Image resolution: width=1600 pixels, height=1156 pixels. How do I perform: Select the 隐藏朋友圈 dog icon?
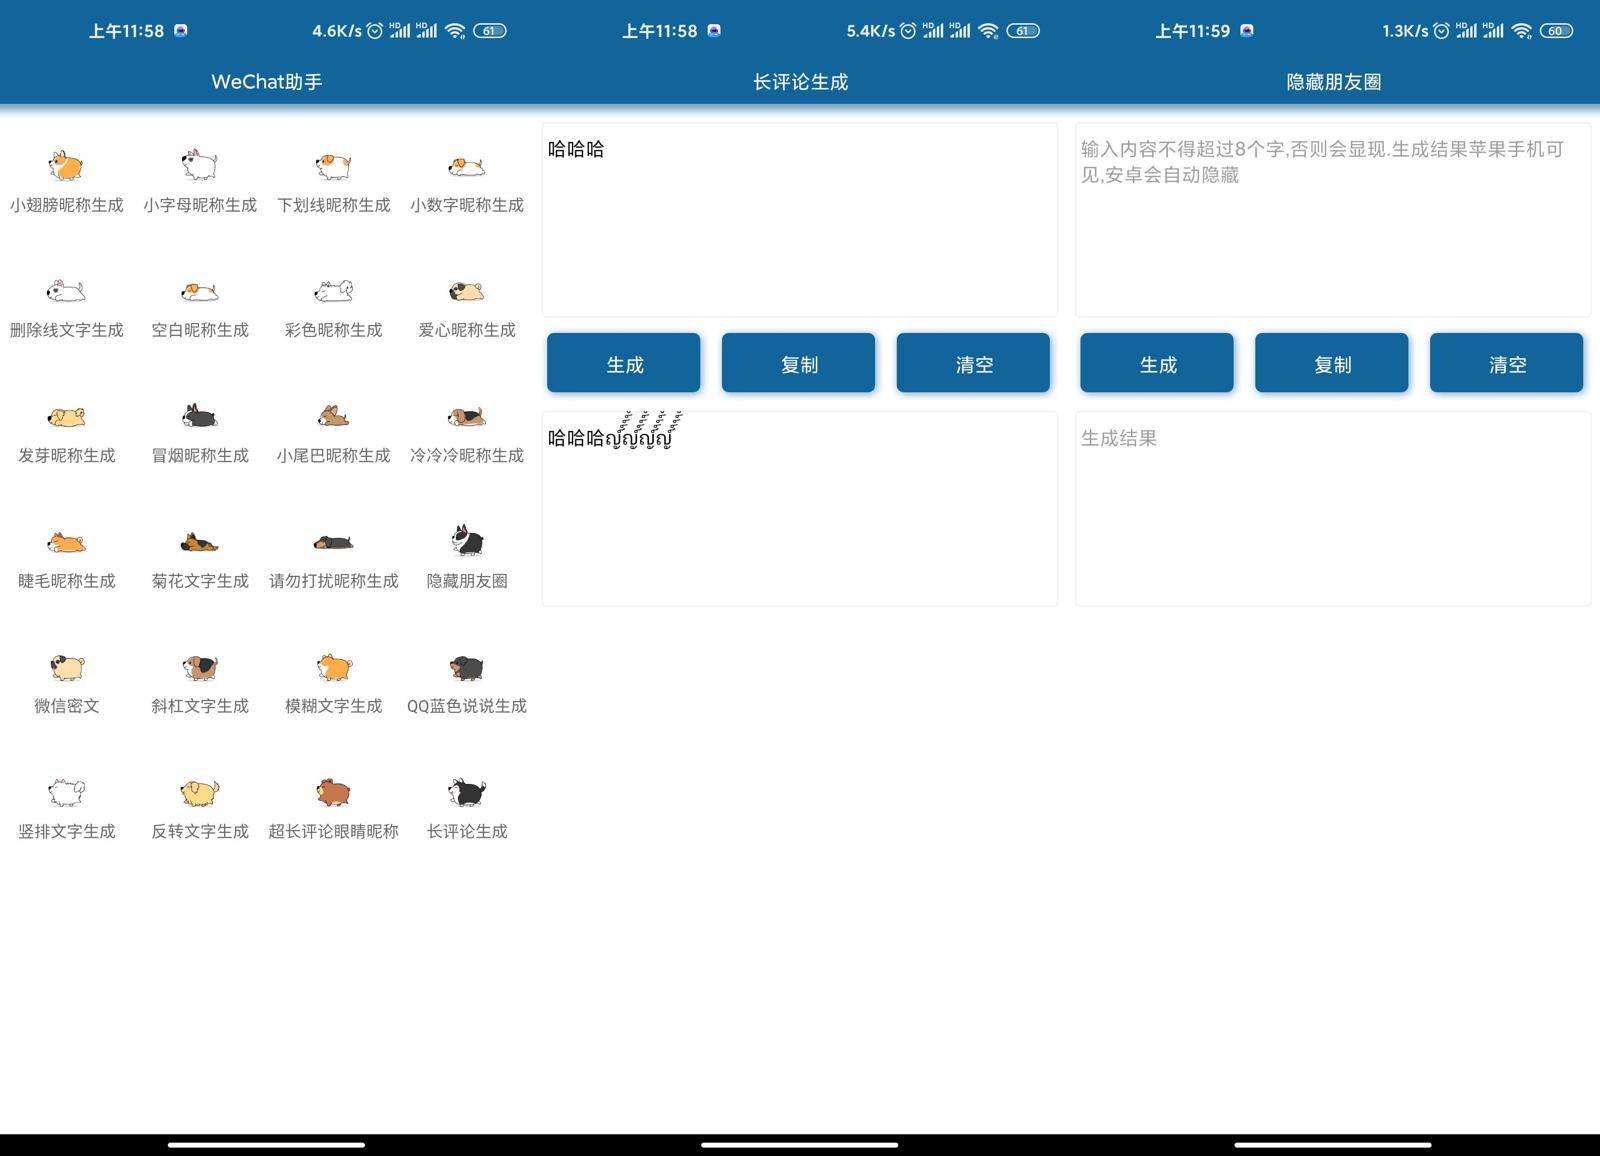[466, 544]
